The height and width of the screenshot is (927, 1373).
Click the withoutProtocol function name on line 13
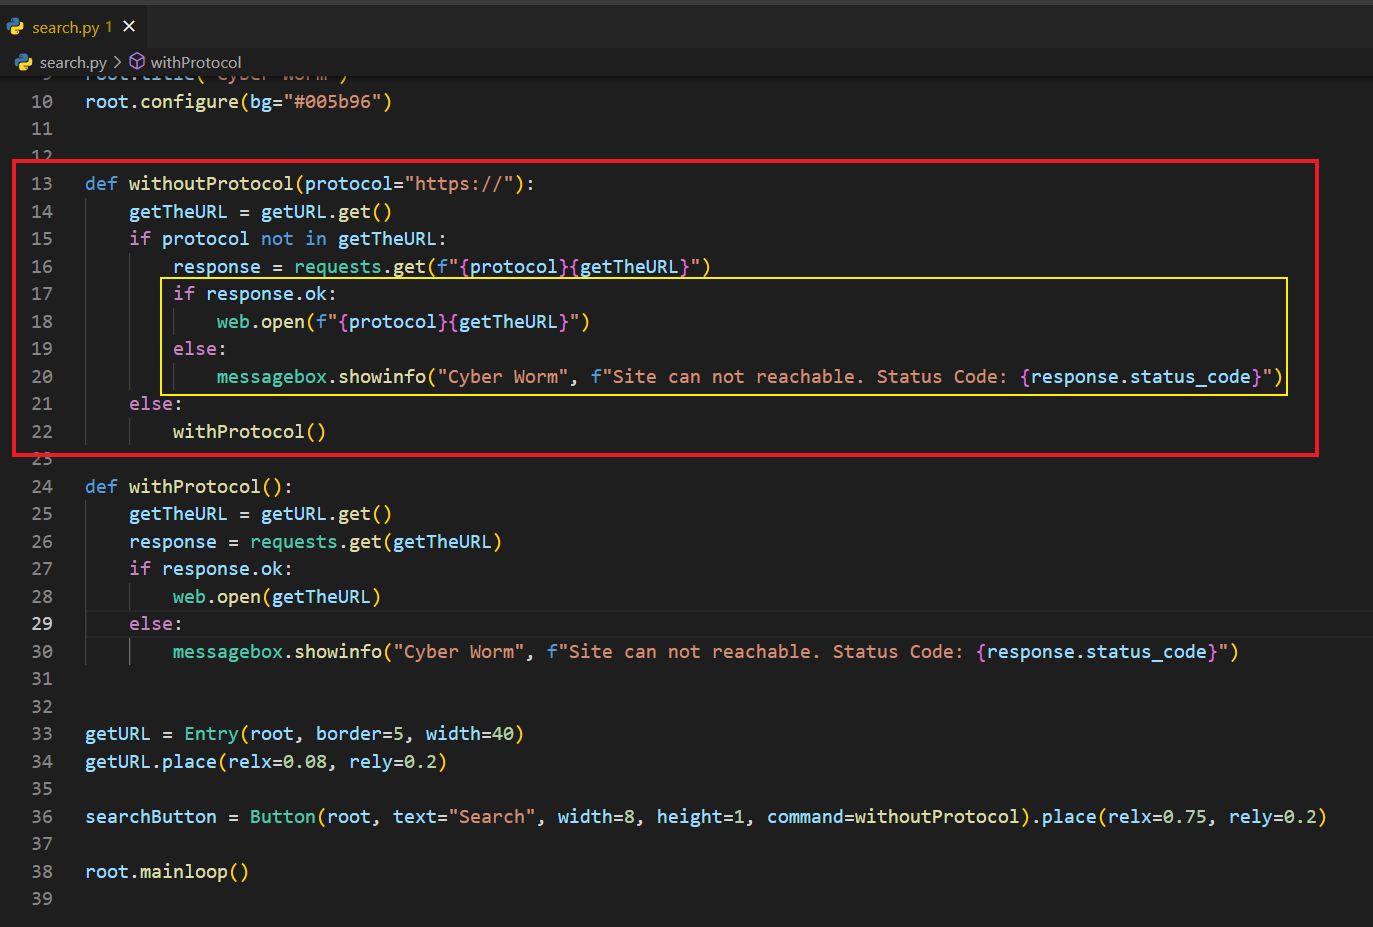pos(211,184)
